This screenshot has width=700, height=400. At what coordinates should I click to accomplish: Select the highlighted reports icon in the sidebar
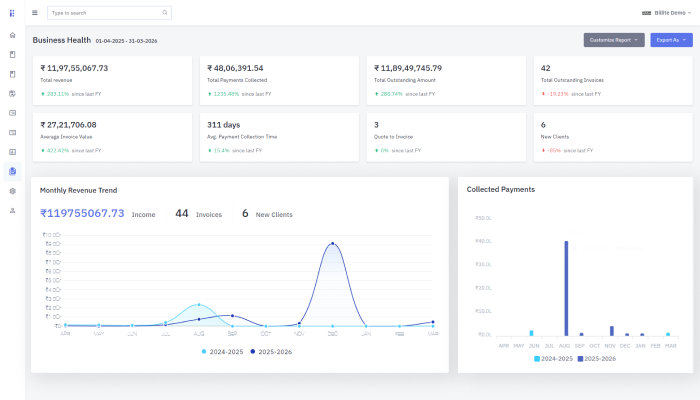(x=12, y=171)
